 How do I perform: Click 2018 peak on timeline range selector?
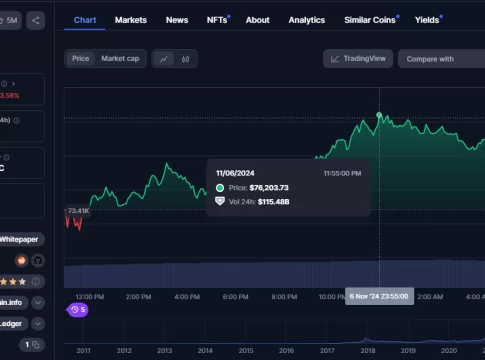pos(367,340)
